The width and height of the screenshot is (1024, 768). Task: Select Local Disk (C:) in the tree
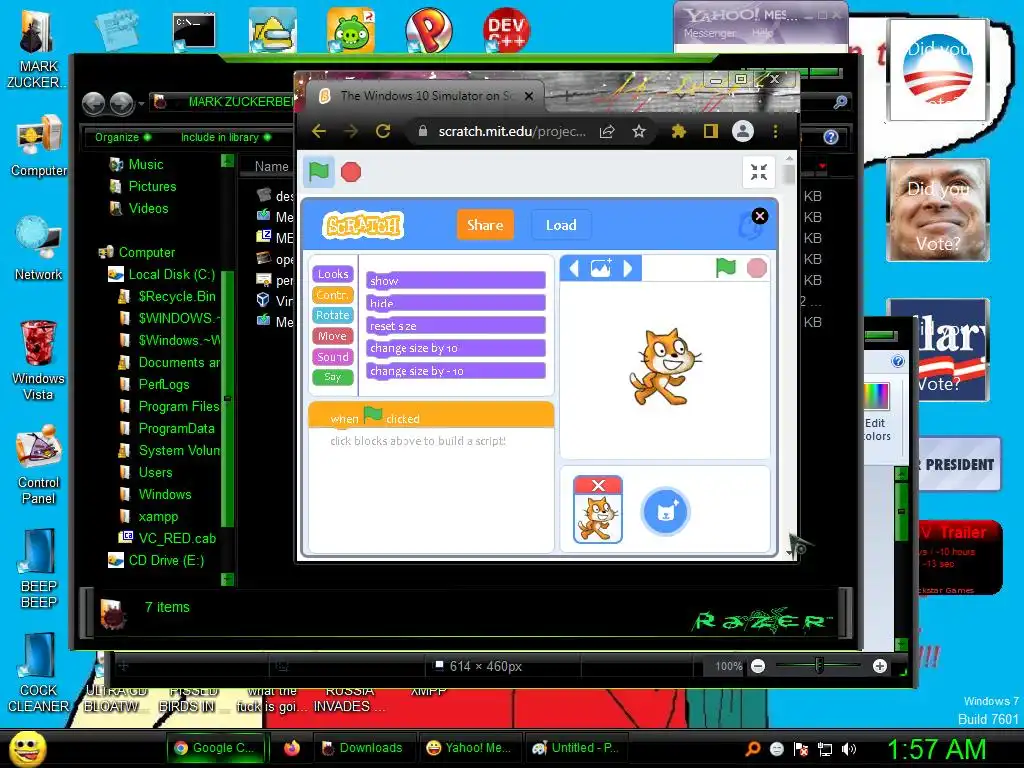(162, 274)
